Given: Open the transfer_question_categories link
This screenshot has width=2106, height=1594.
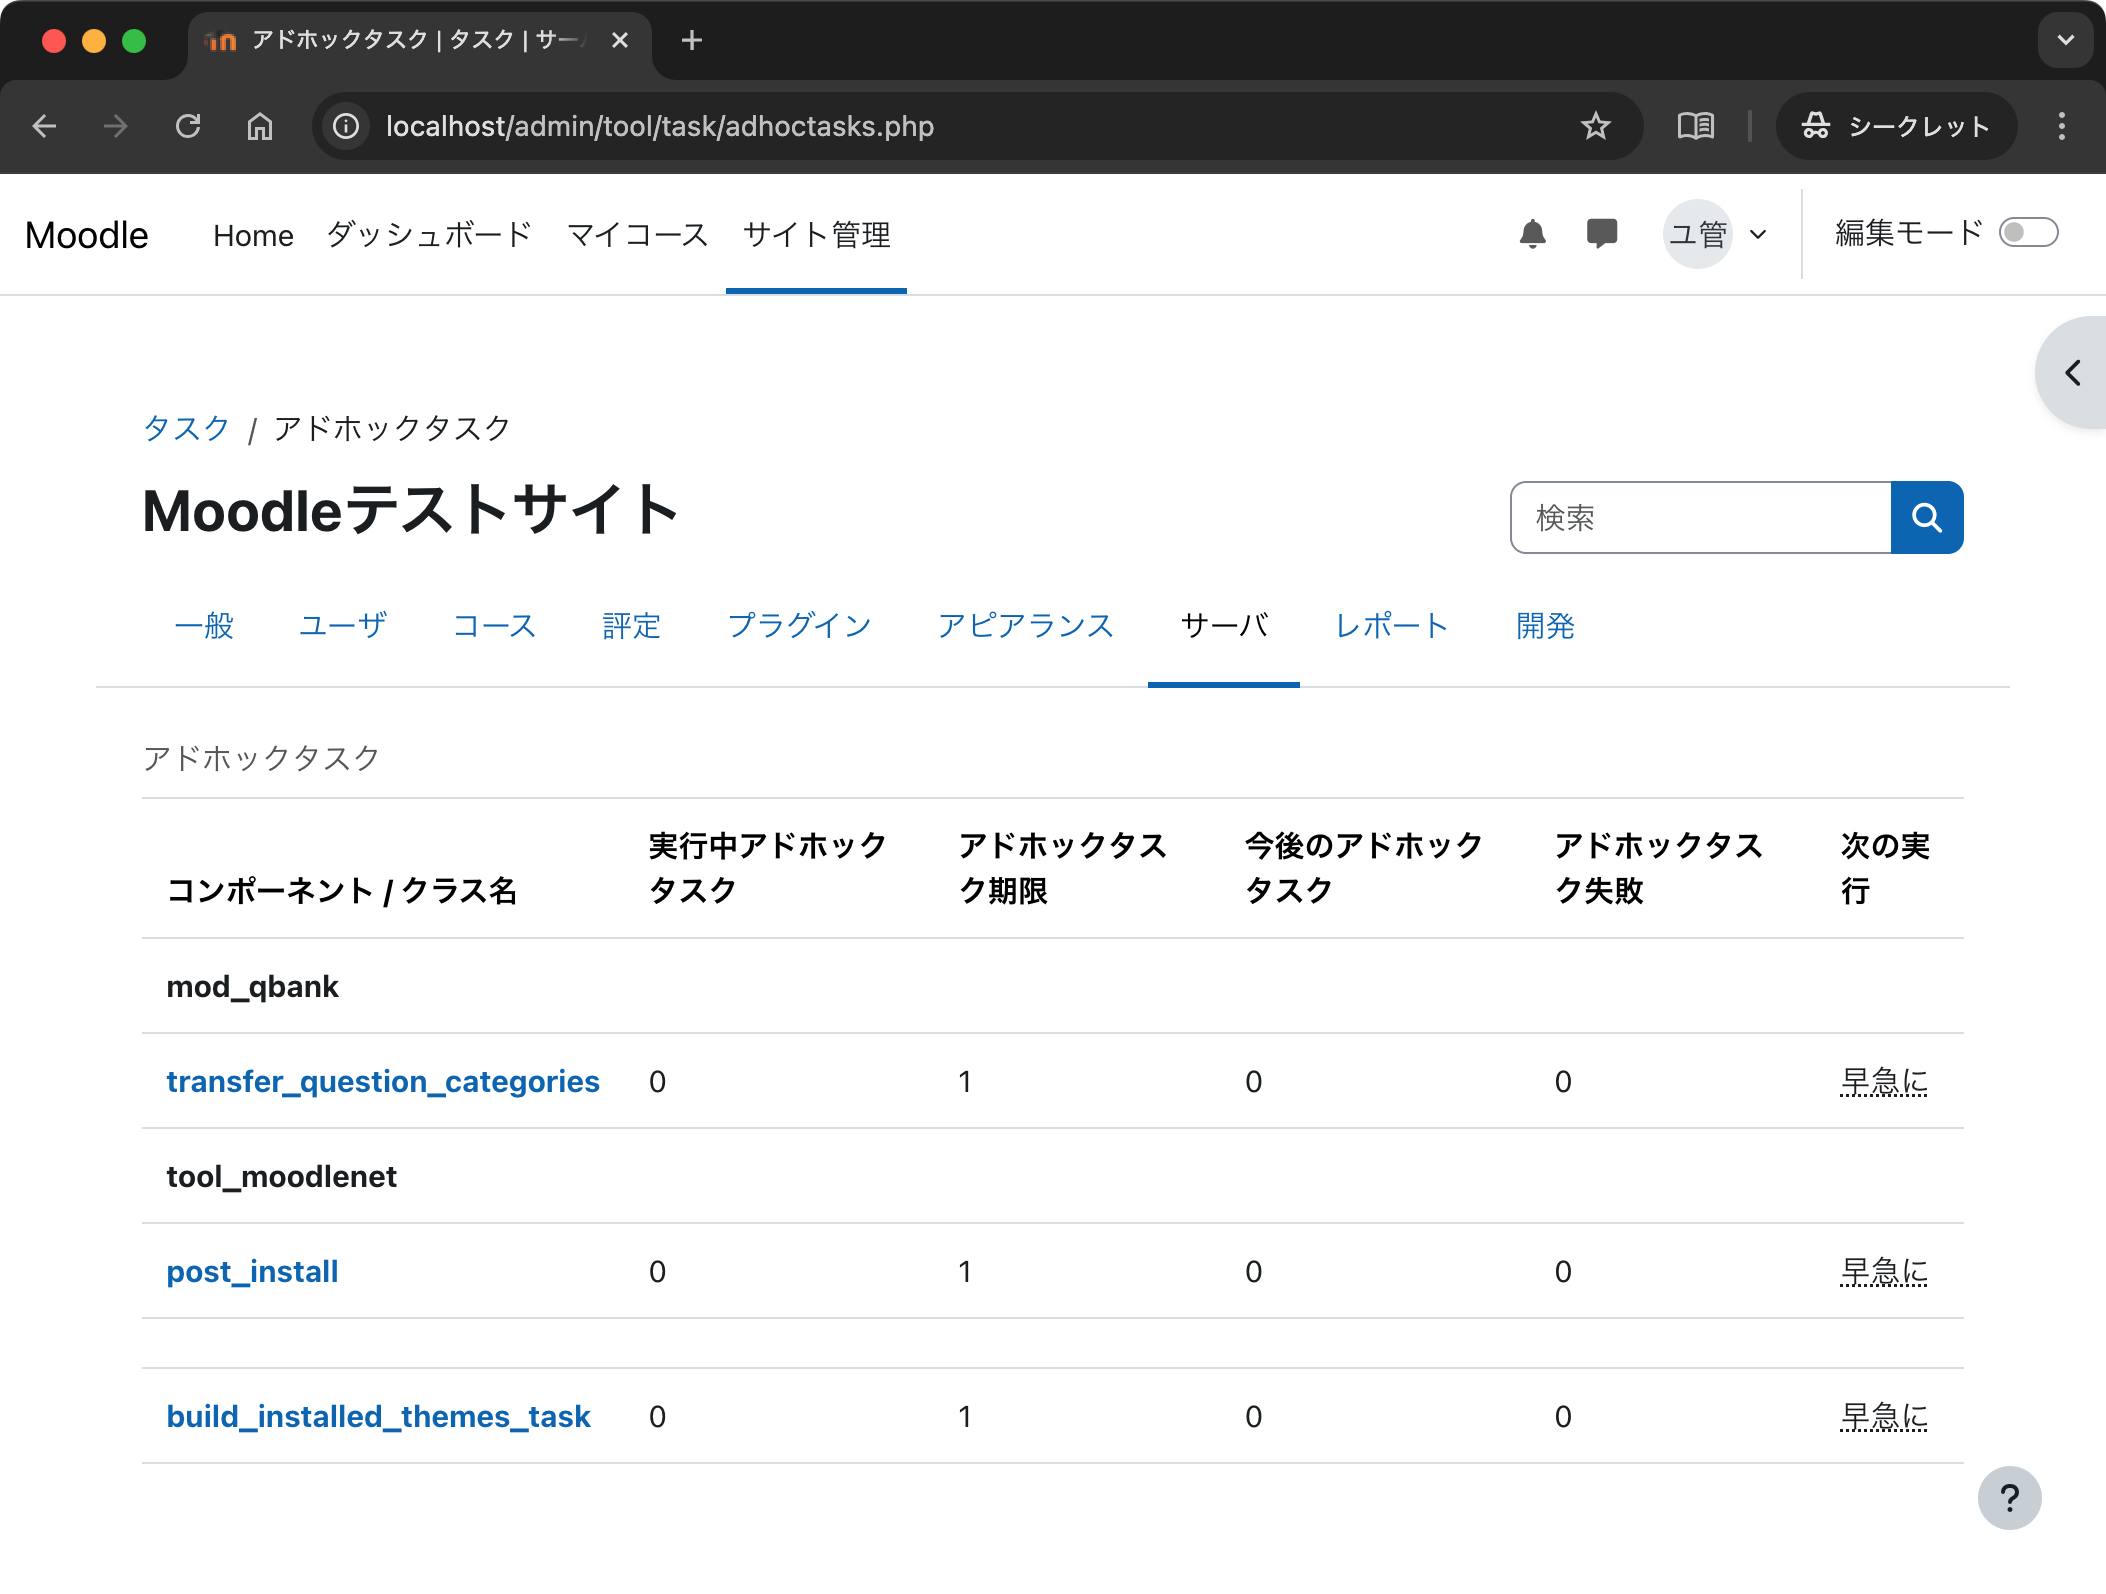Looking at the screenshot, I should (382, 1081).
